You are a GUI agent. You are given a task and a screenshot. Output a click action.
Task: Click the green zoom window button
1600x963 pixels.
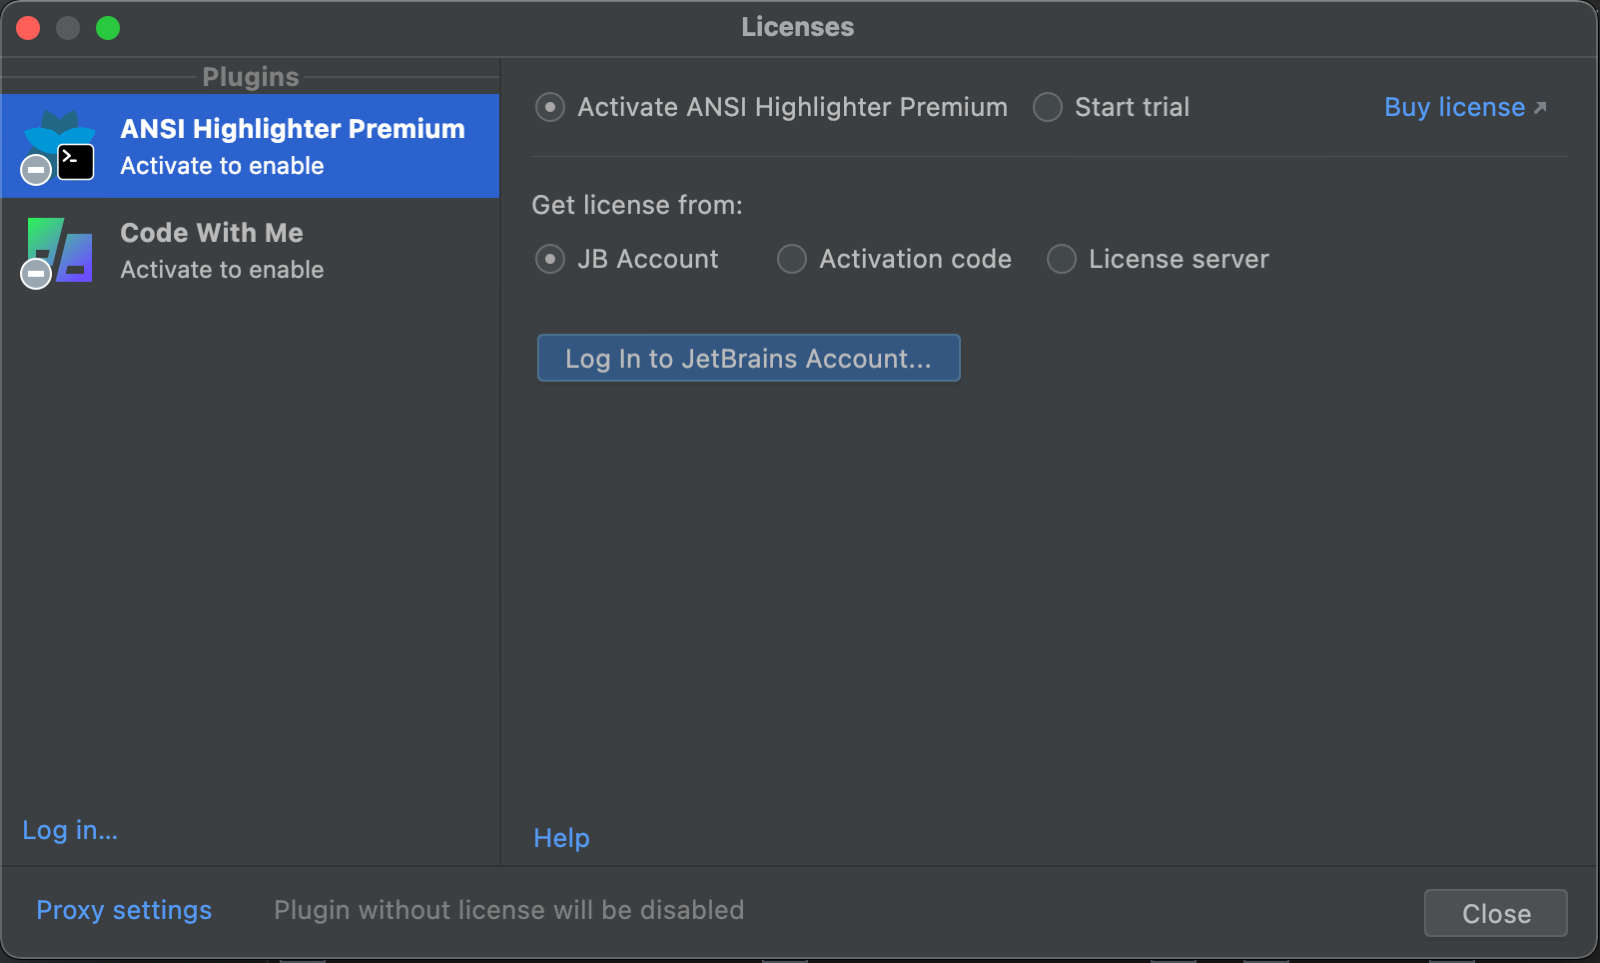[x=108, y=28]
